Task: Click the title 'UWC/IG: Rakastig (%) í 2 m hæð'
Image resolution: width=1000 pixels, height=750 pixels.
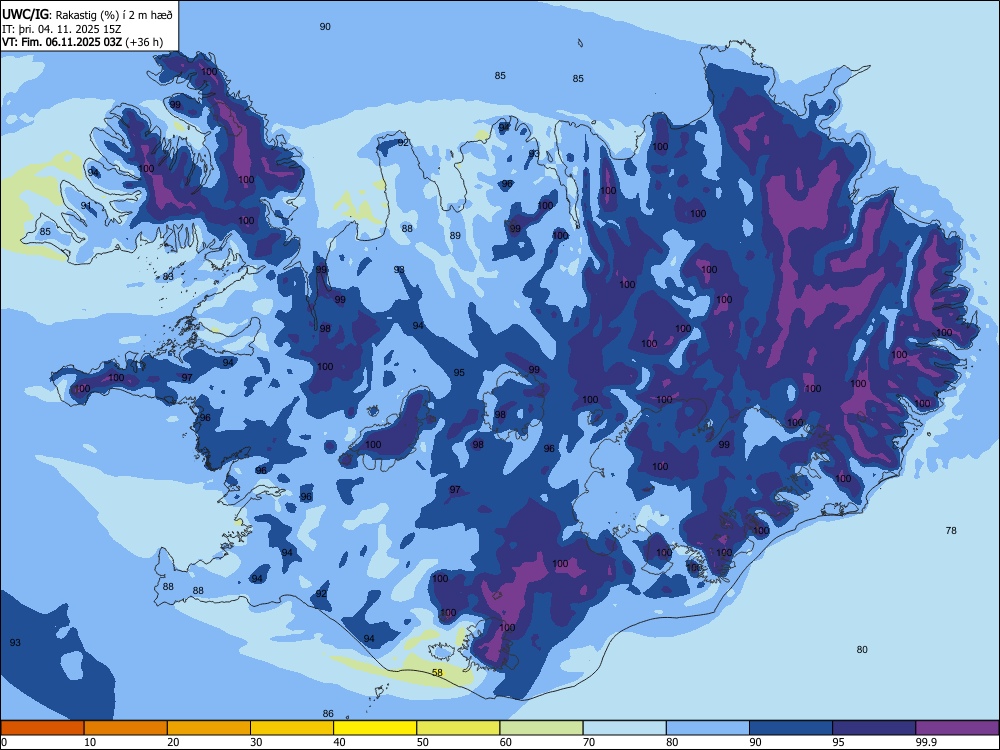Action: pos(87,13)
